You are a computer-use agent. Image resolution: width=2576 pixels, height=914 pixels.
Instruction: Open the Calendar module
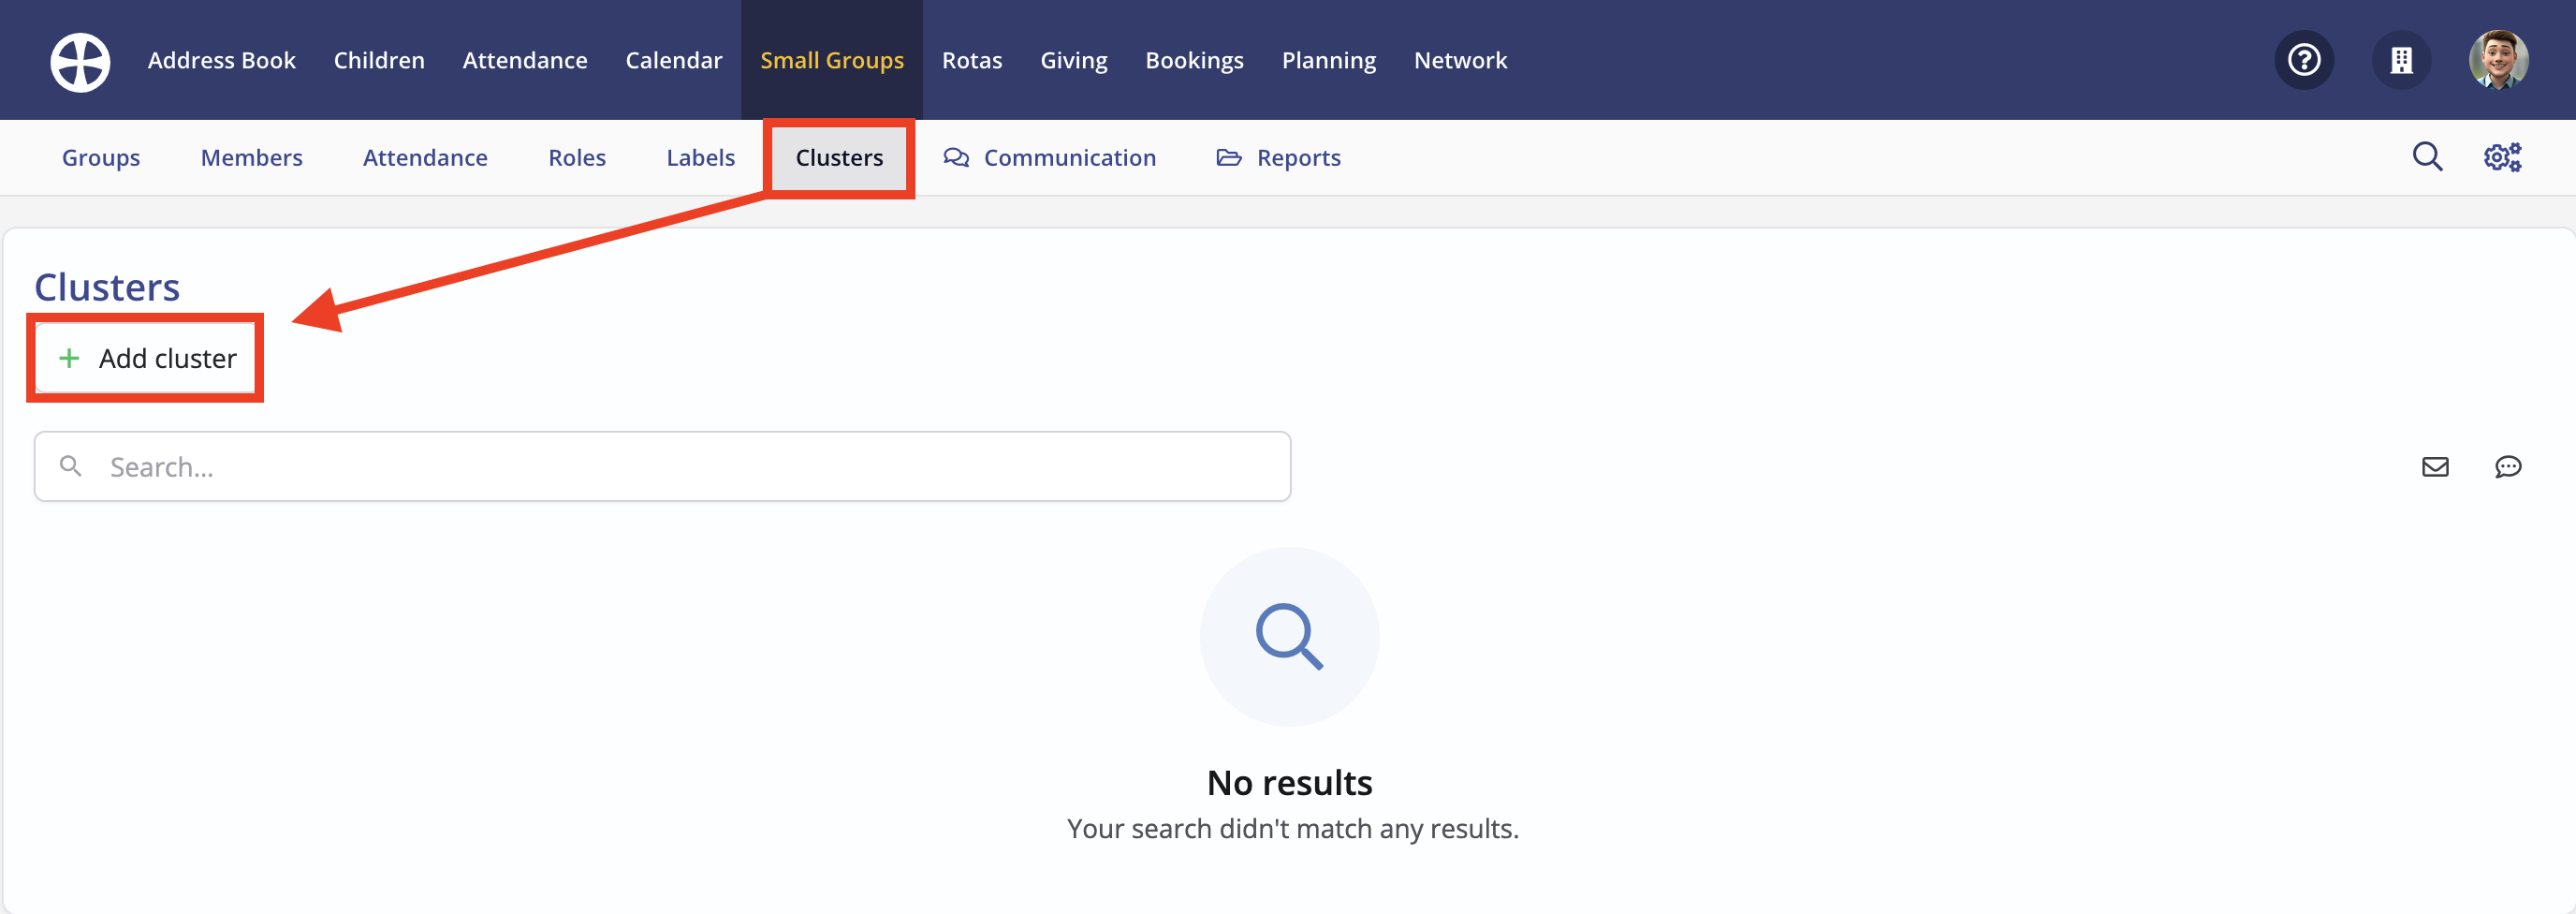[x=674, y=60]
